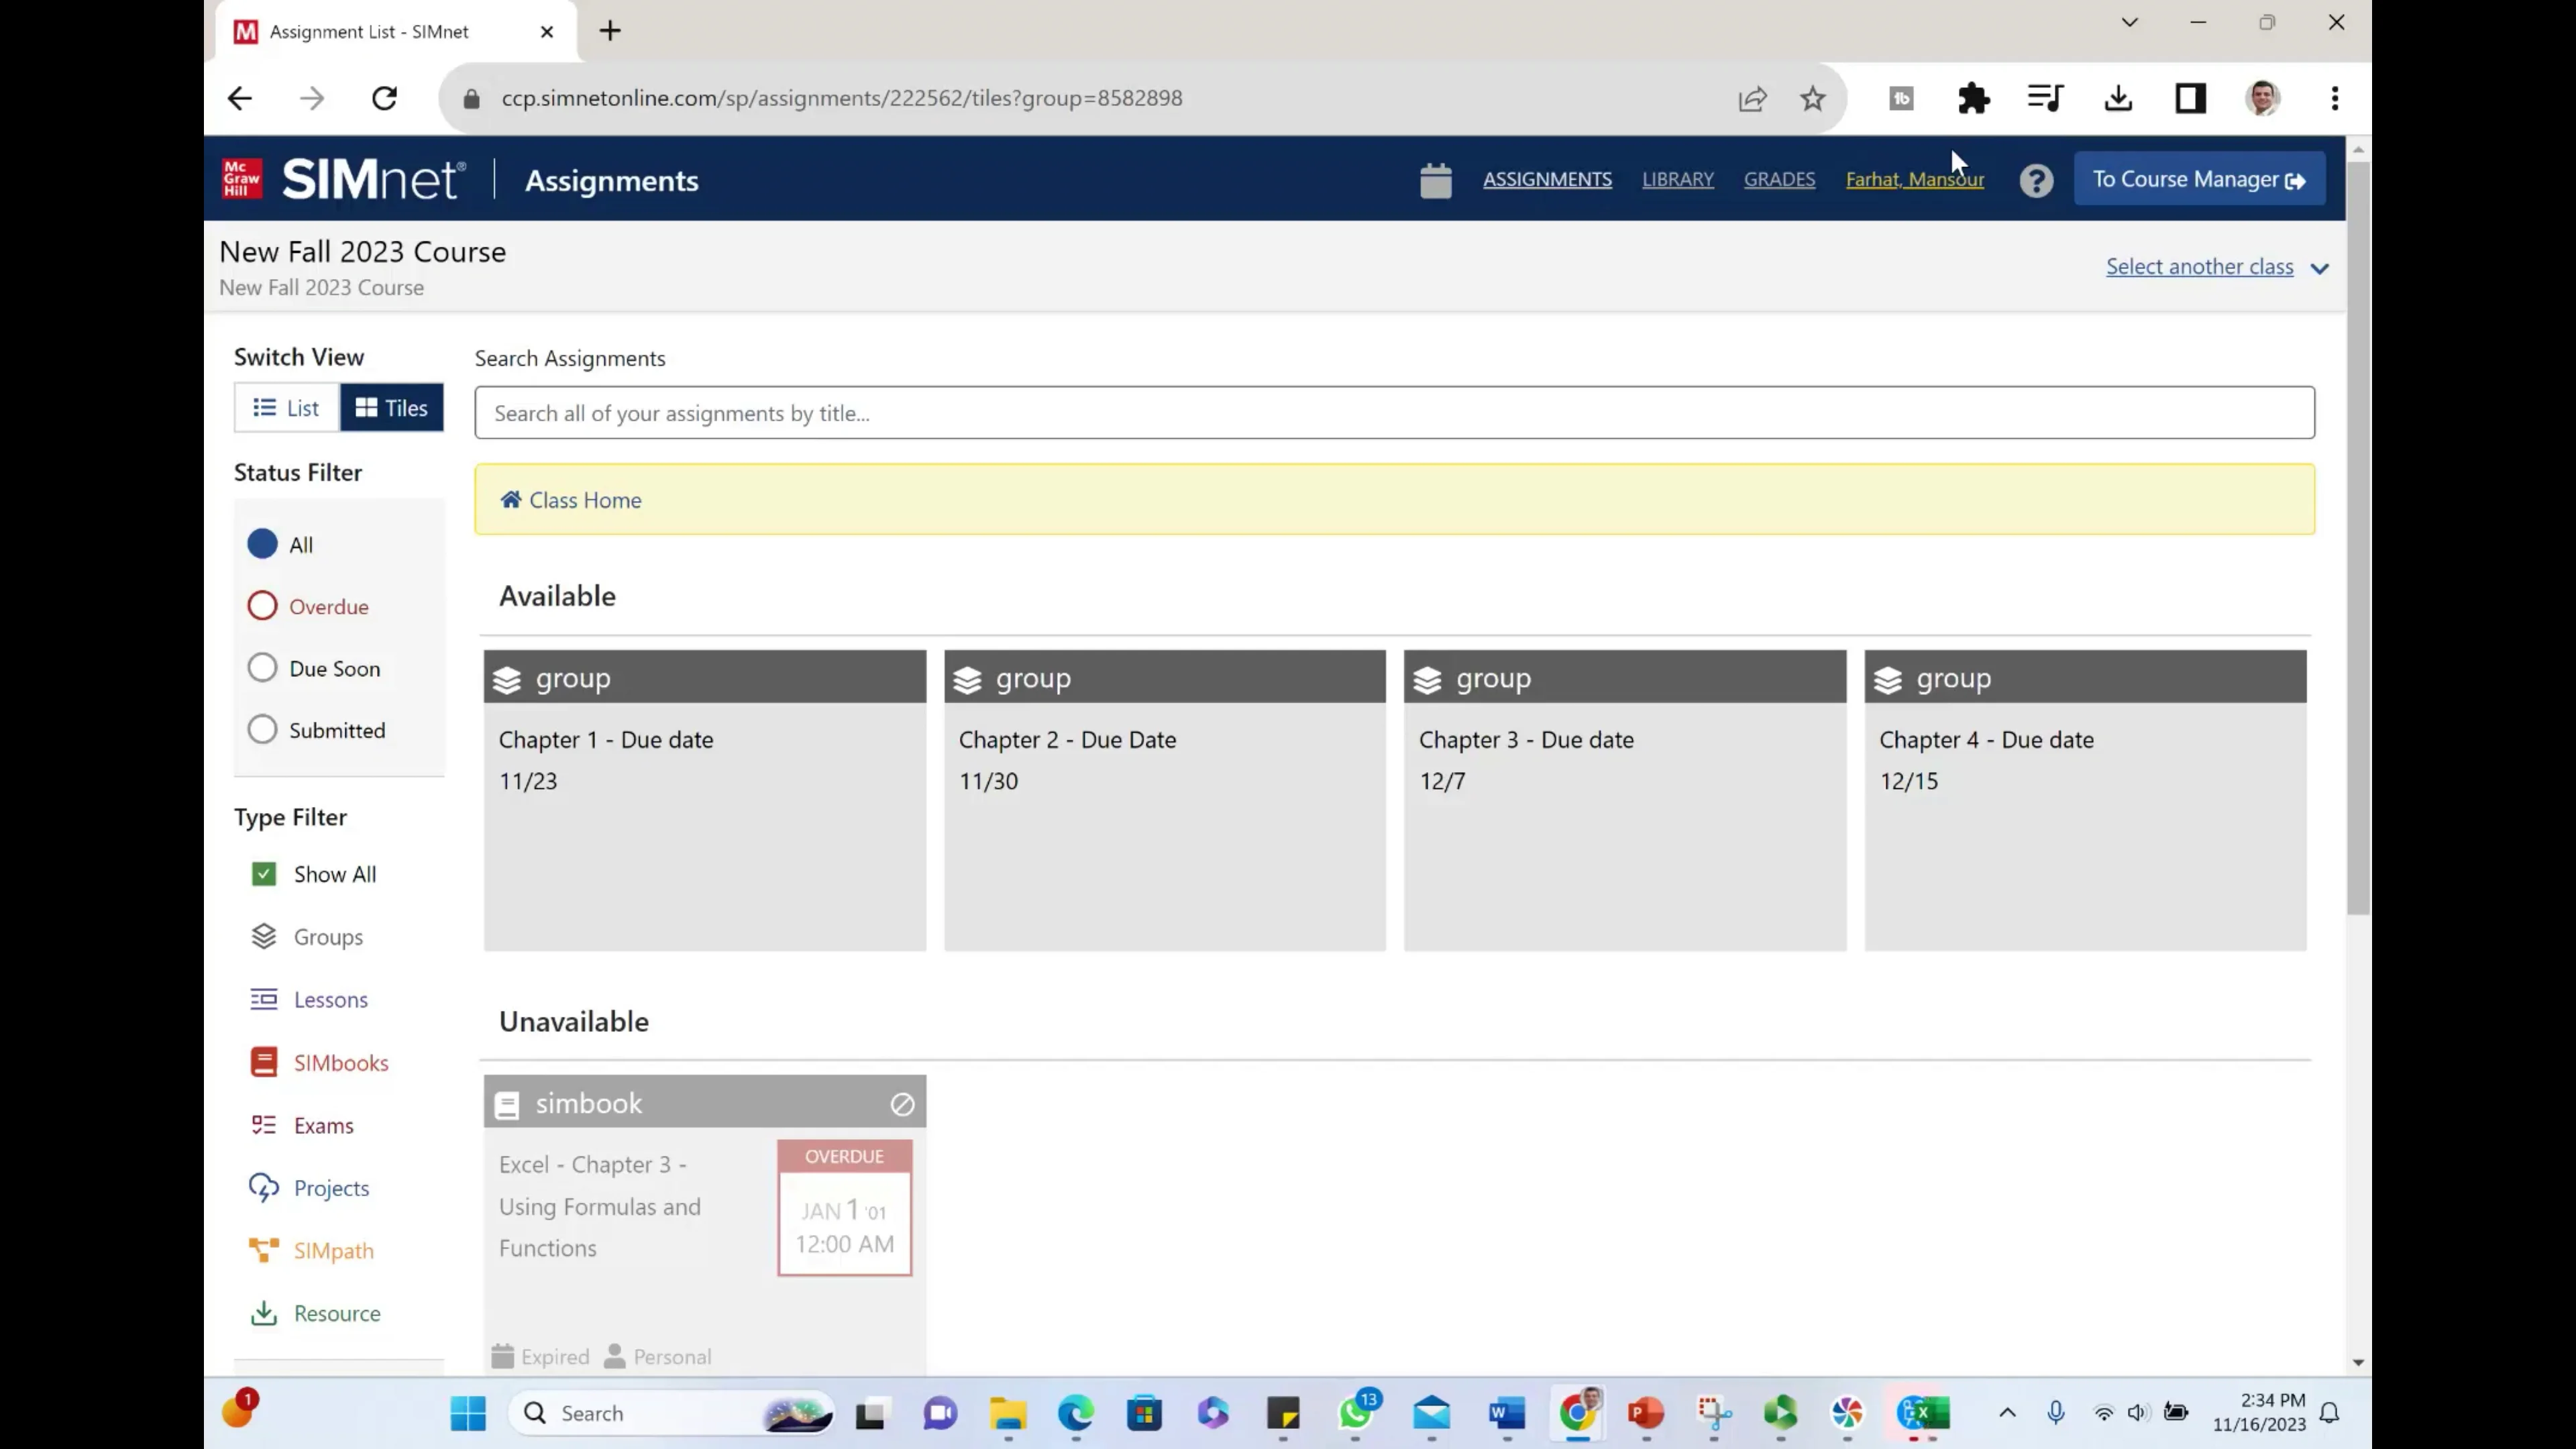Open the Chapter 1 group tile
2576x1449 pixels.
pos(705,800)
